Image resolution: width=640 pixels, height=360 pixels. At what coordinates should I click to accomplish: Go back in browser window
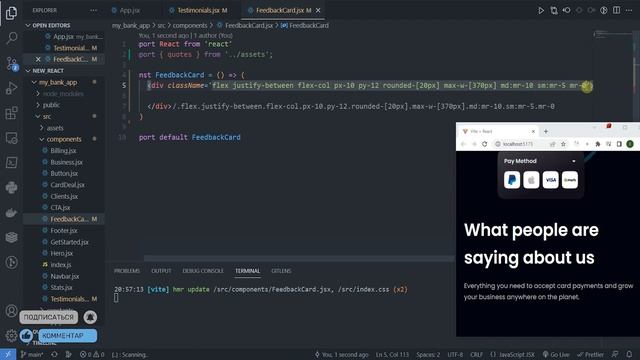coord(463,144)
